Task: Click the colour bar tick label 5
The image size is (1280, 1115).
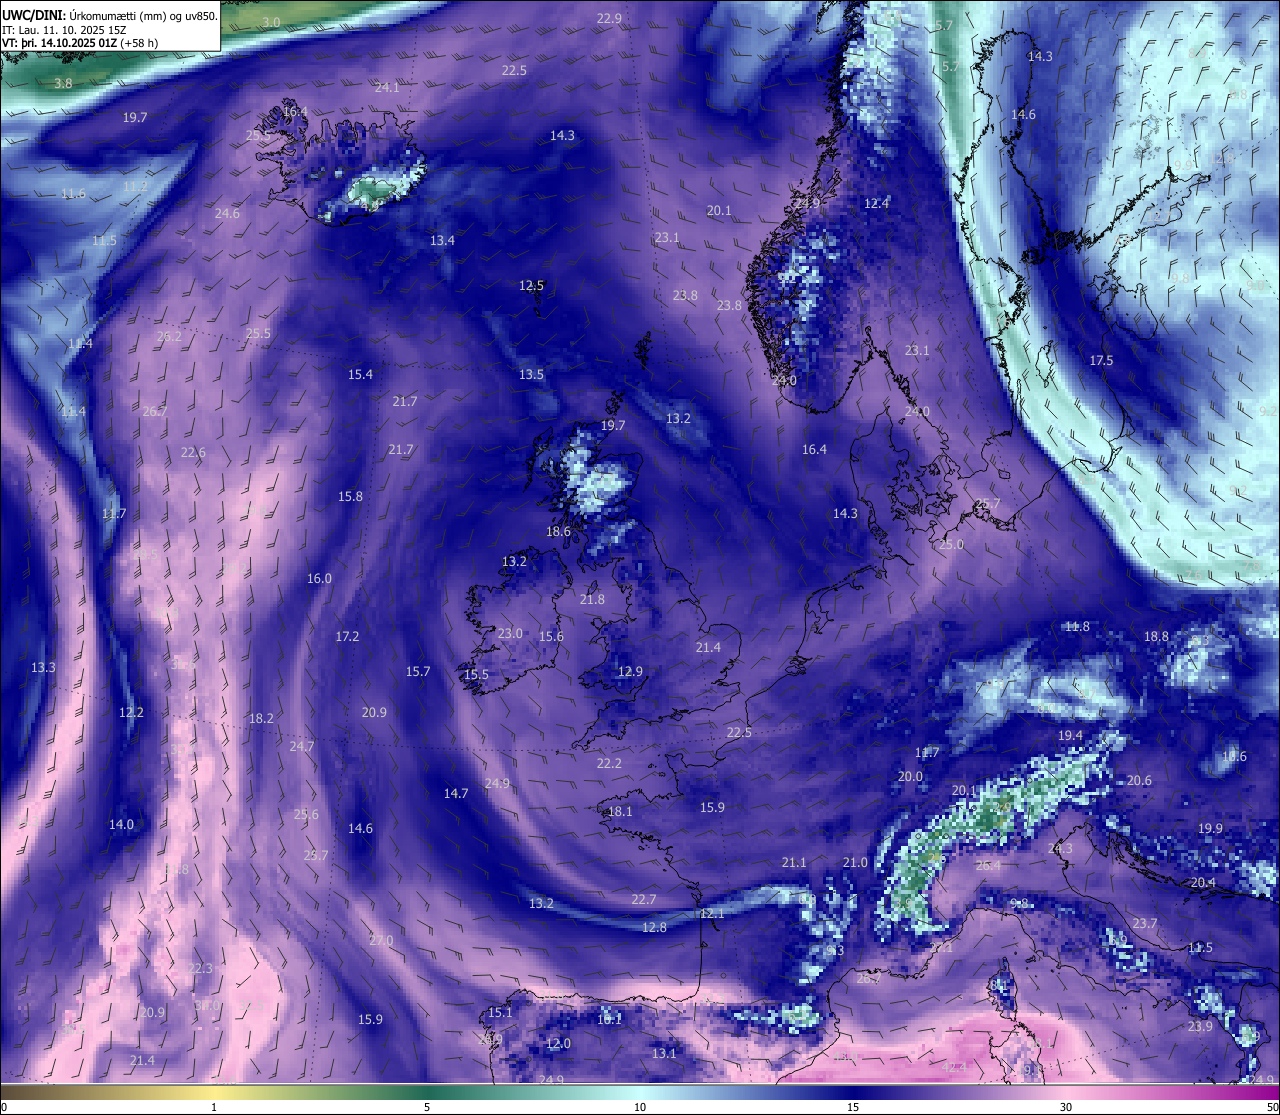Action: (x=427, y=1107)
